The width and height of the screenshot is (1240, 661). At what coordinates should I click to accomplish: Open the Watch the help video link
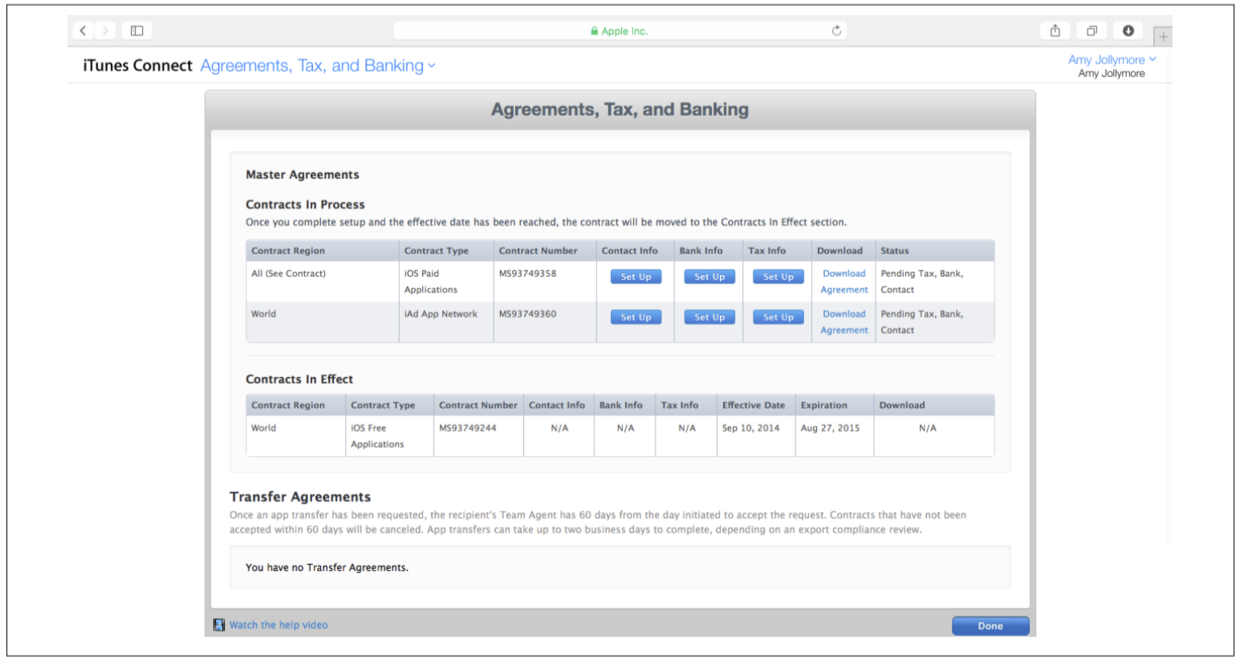pos(278,625)
